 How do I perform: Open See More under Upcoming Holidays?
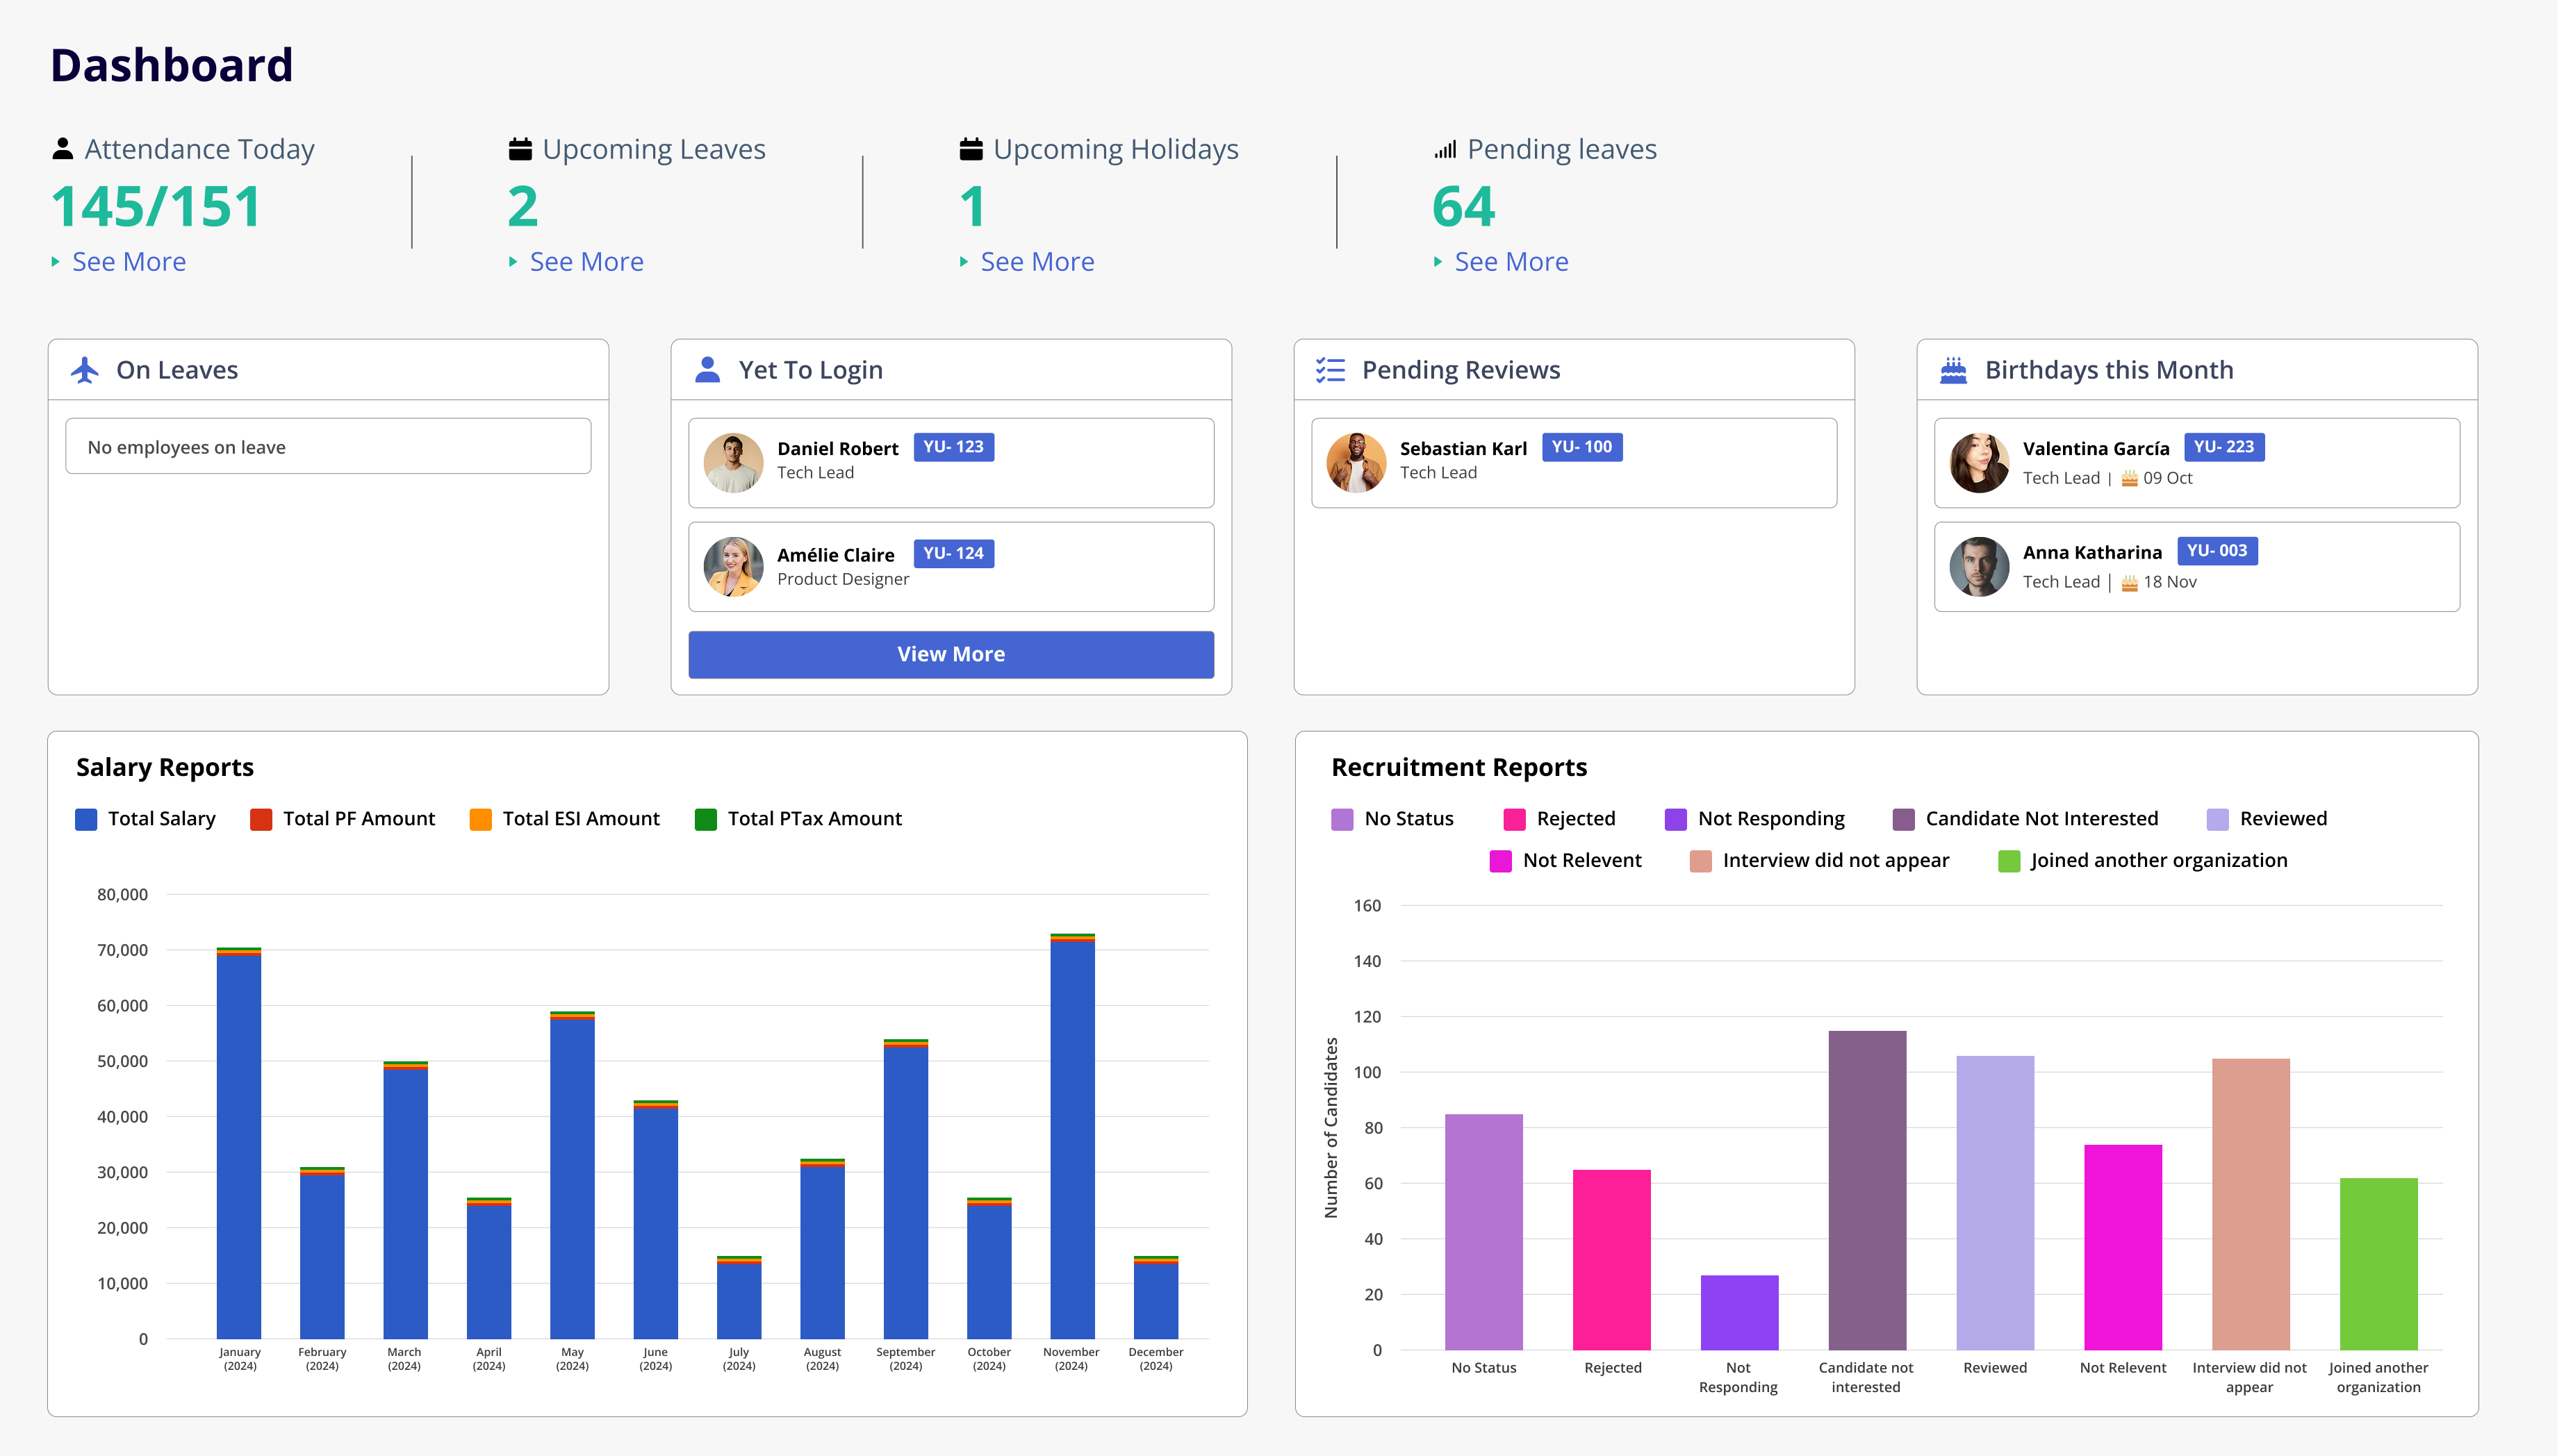[1036, 262]
